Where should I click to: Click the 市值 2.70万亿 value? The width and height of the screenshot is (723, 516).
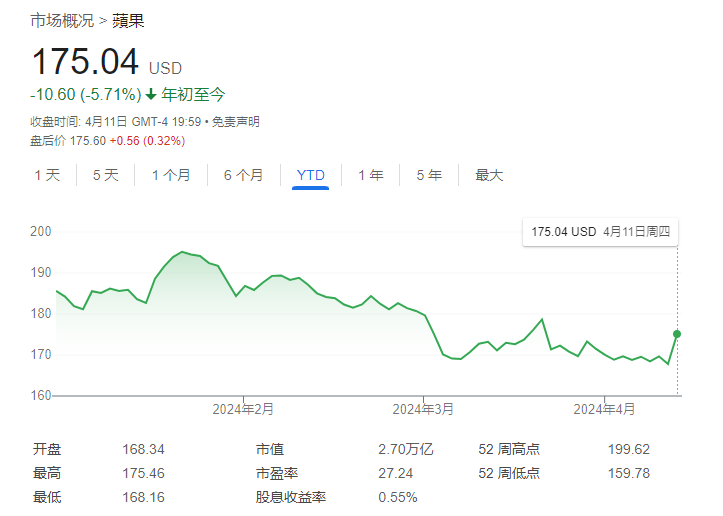click(406, 449)
